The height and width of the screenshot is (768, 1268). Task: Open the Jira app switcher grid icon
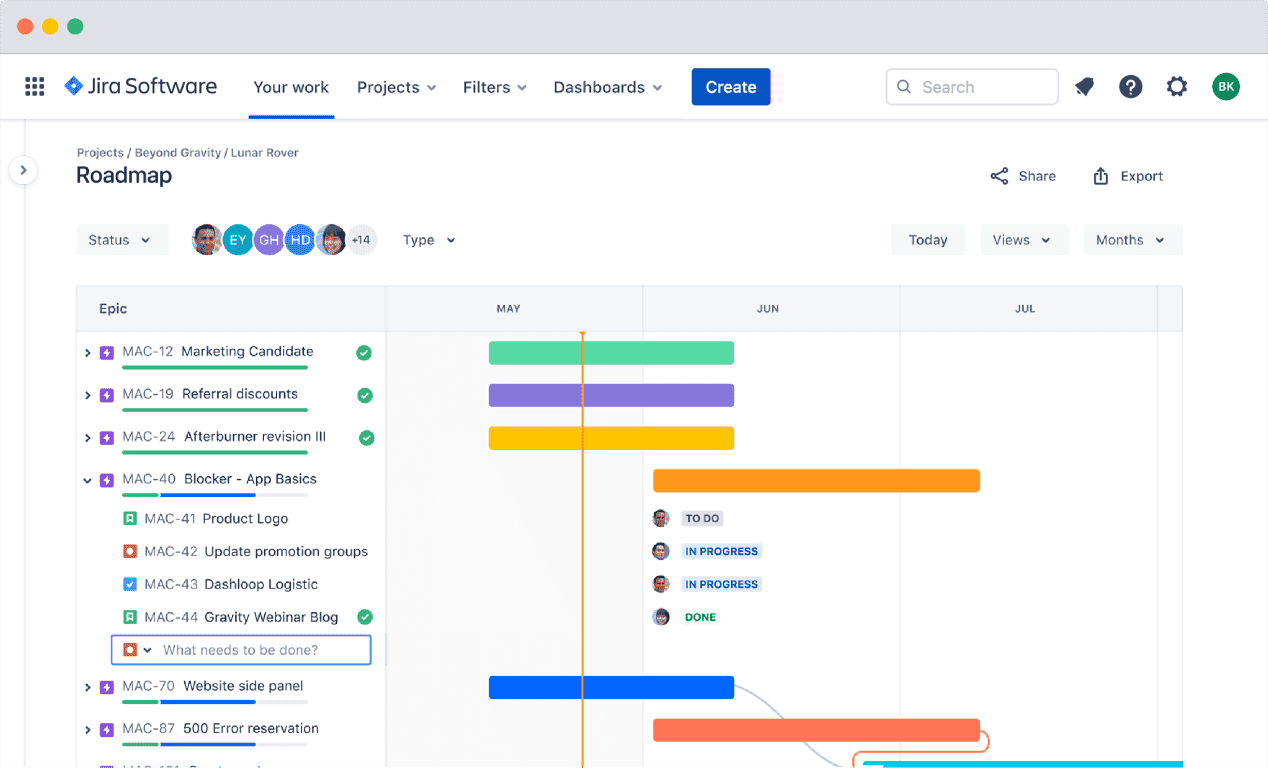click(x=34, y=86)
